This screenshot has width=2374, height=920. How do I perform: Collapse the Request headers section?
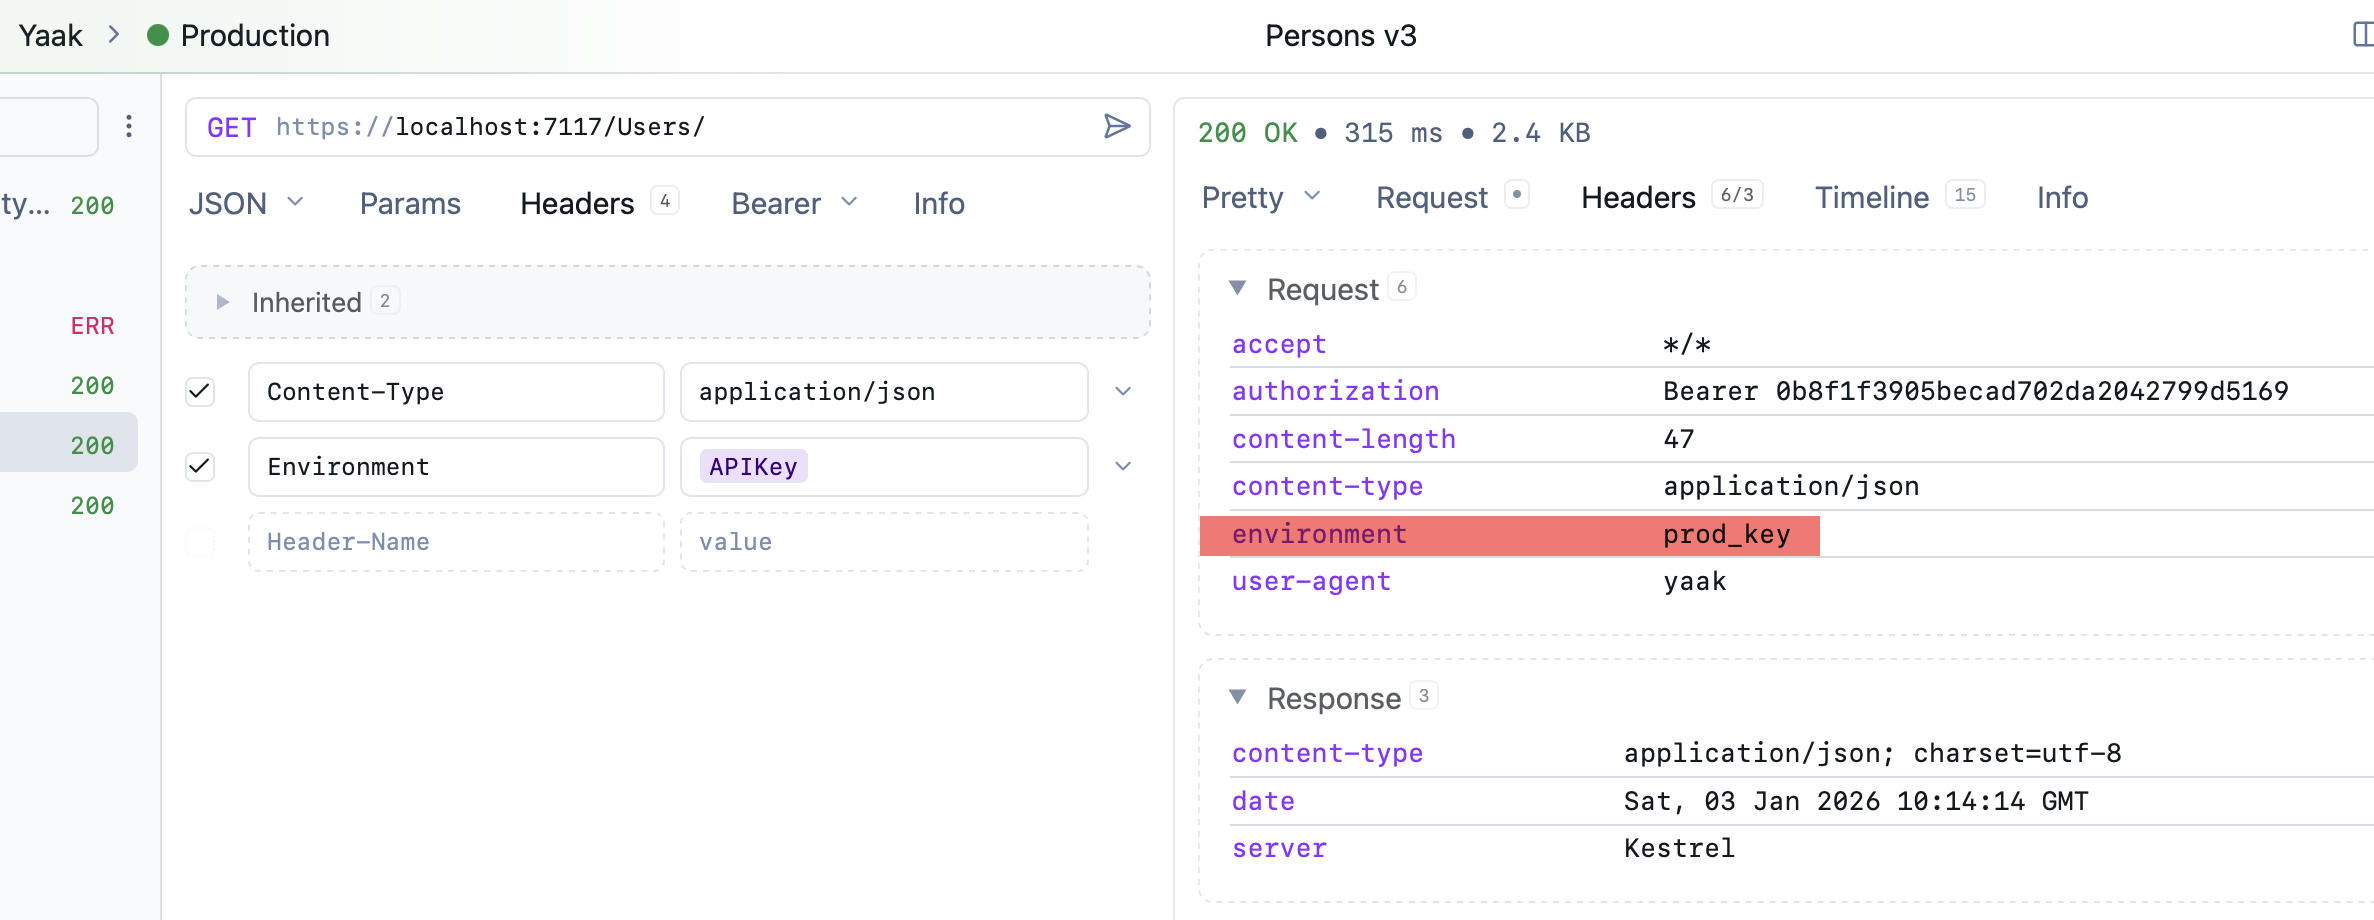tap(1238, 289)
